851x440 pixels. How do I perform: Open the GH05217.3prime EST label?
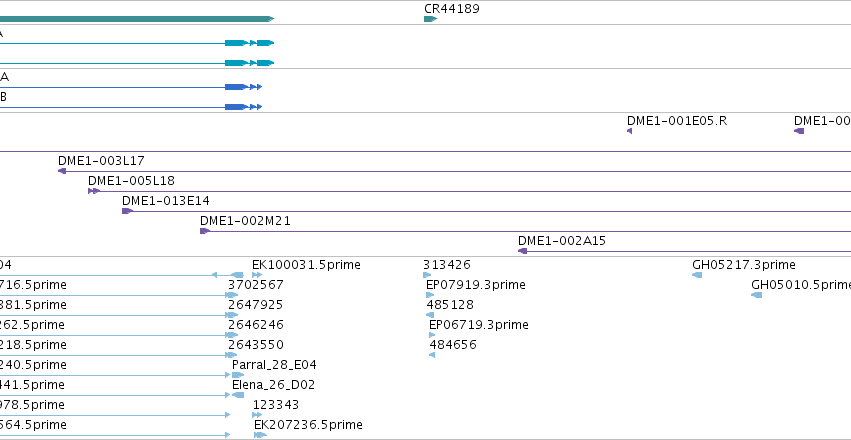[x=744, y=265]
